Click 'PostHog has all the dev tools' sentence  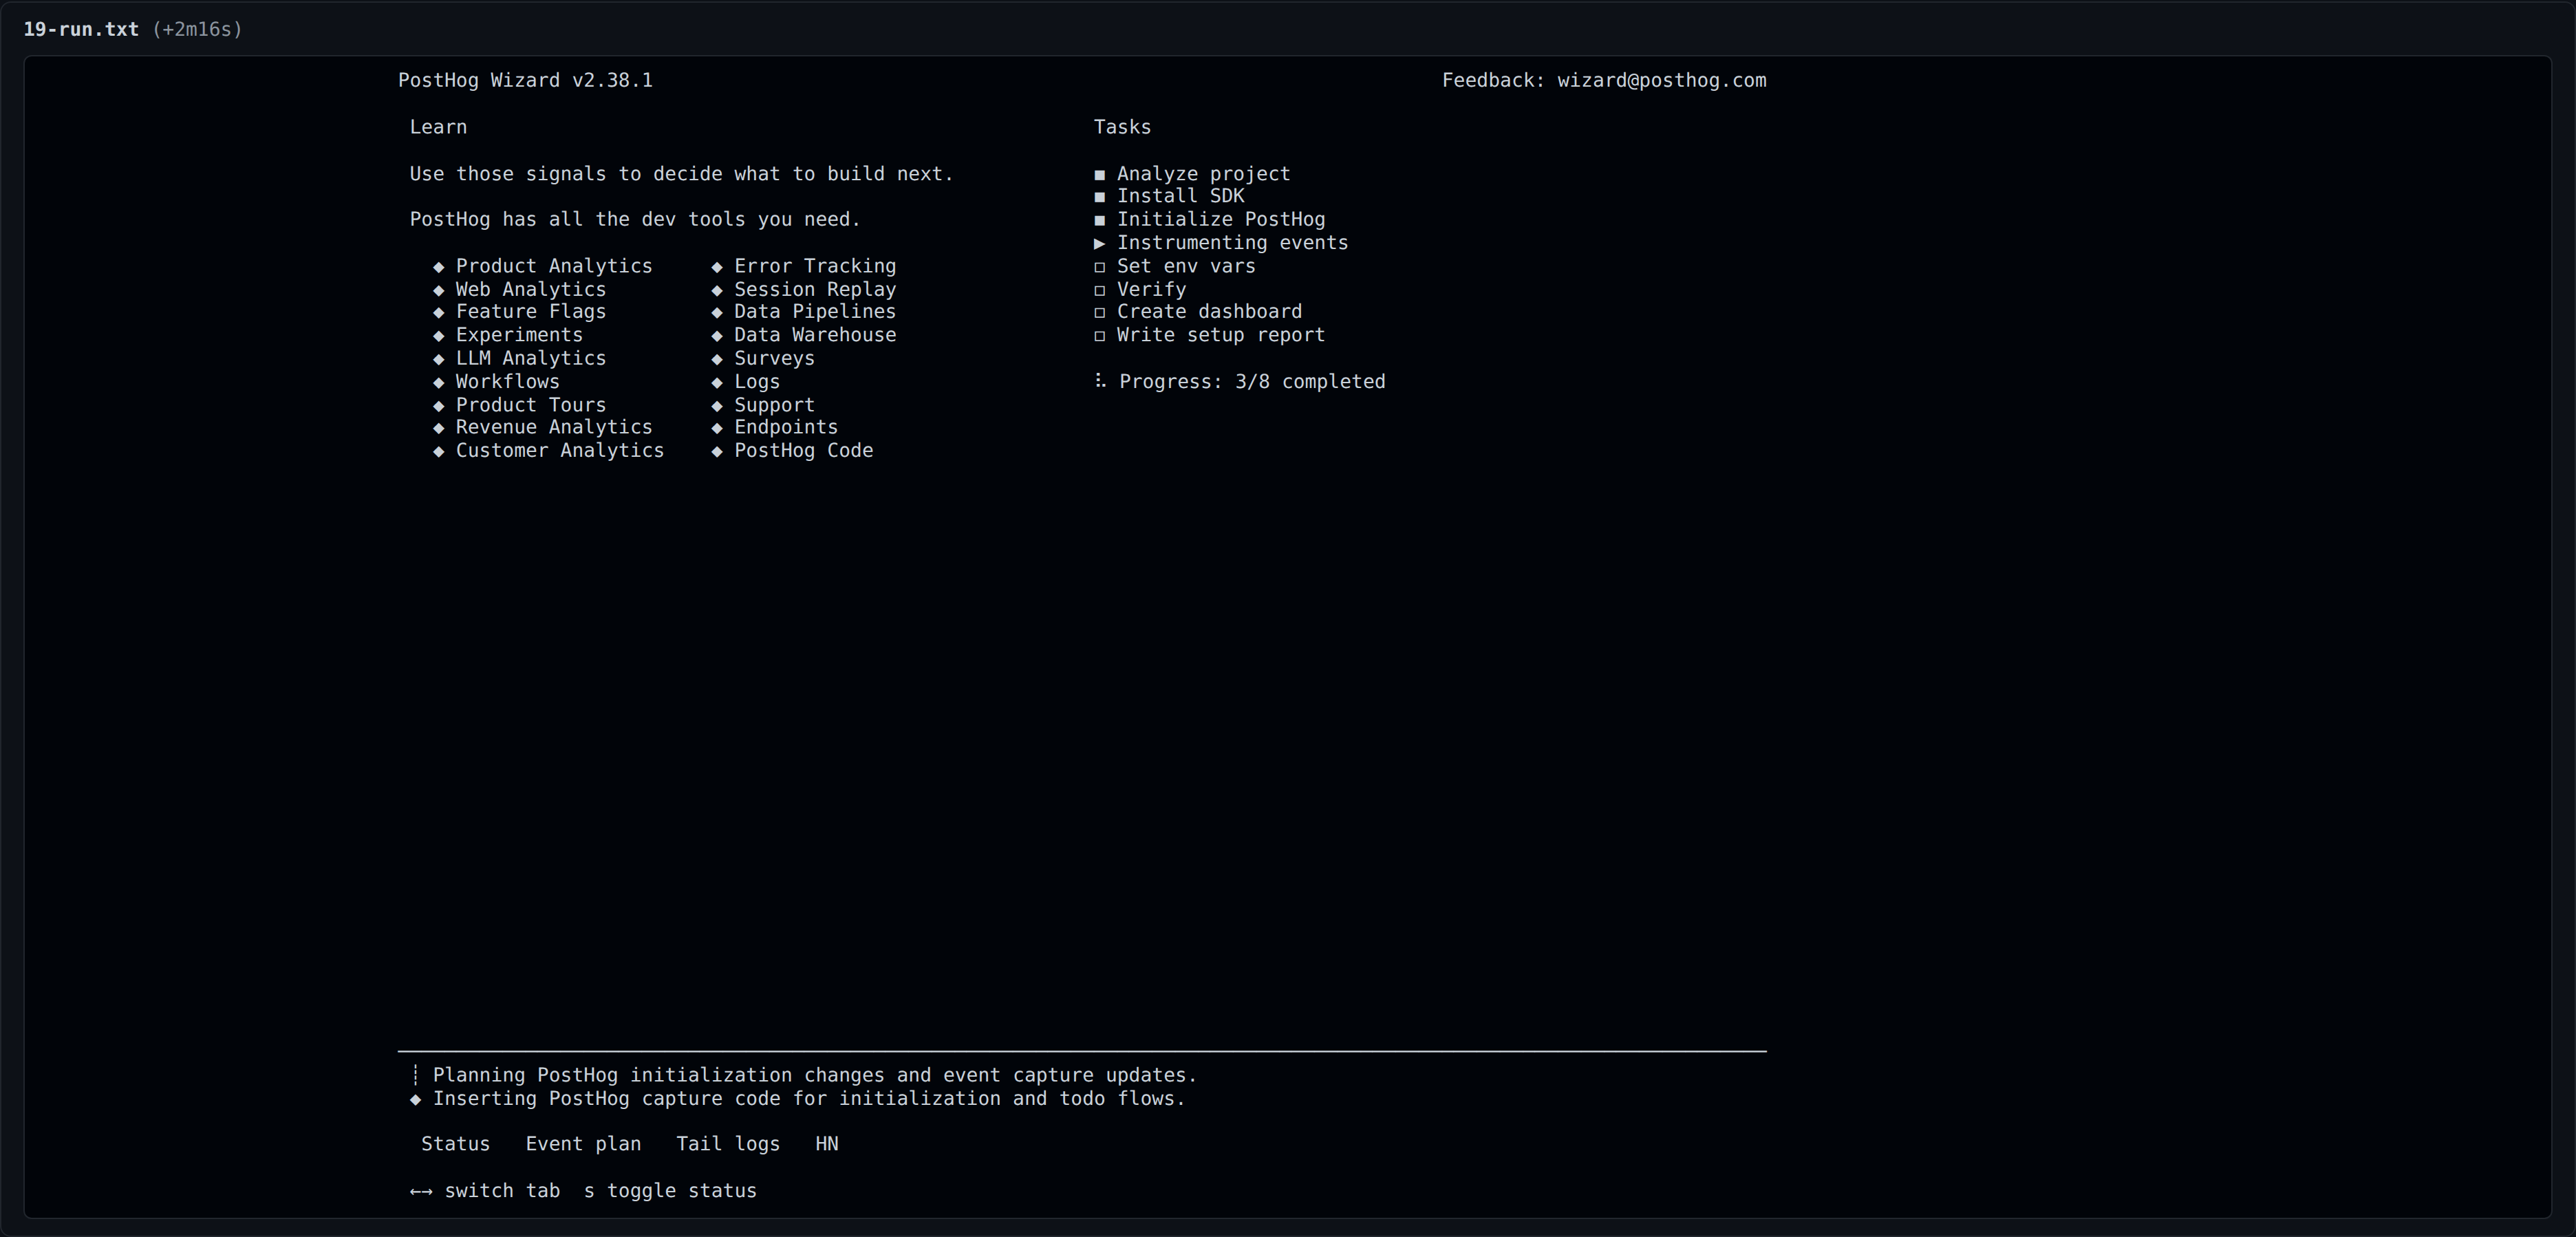point(635,220)
